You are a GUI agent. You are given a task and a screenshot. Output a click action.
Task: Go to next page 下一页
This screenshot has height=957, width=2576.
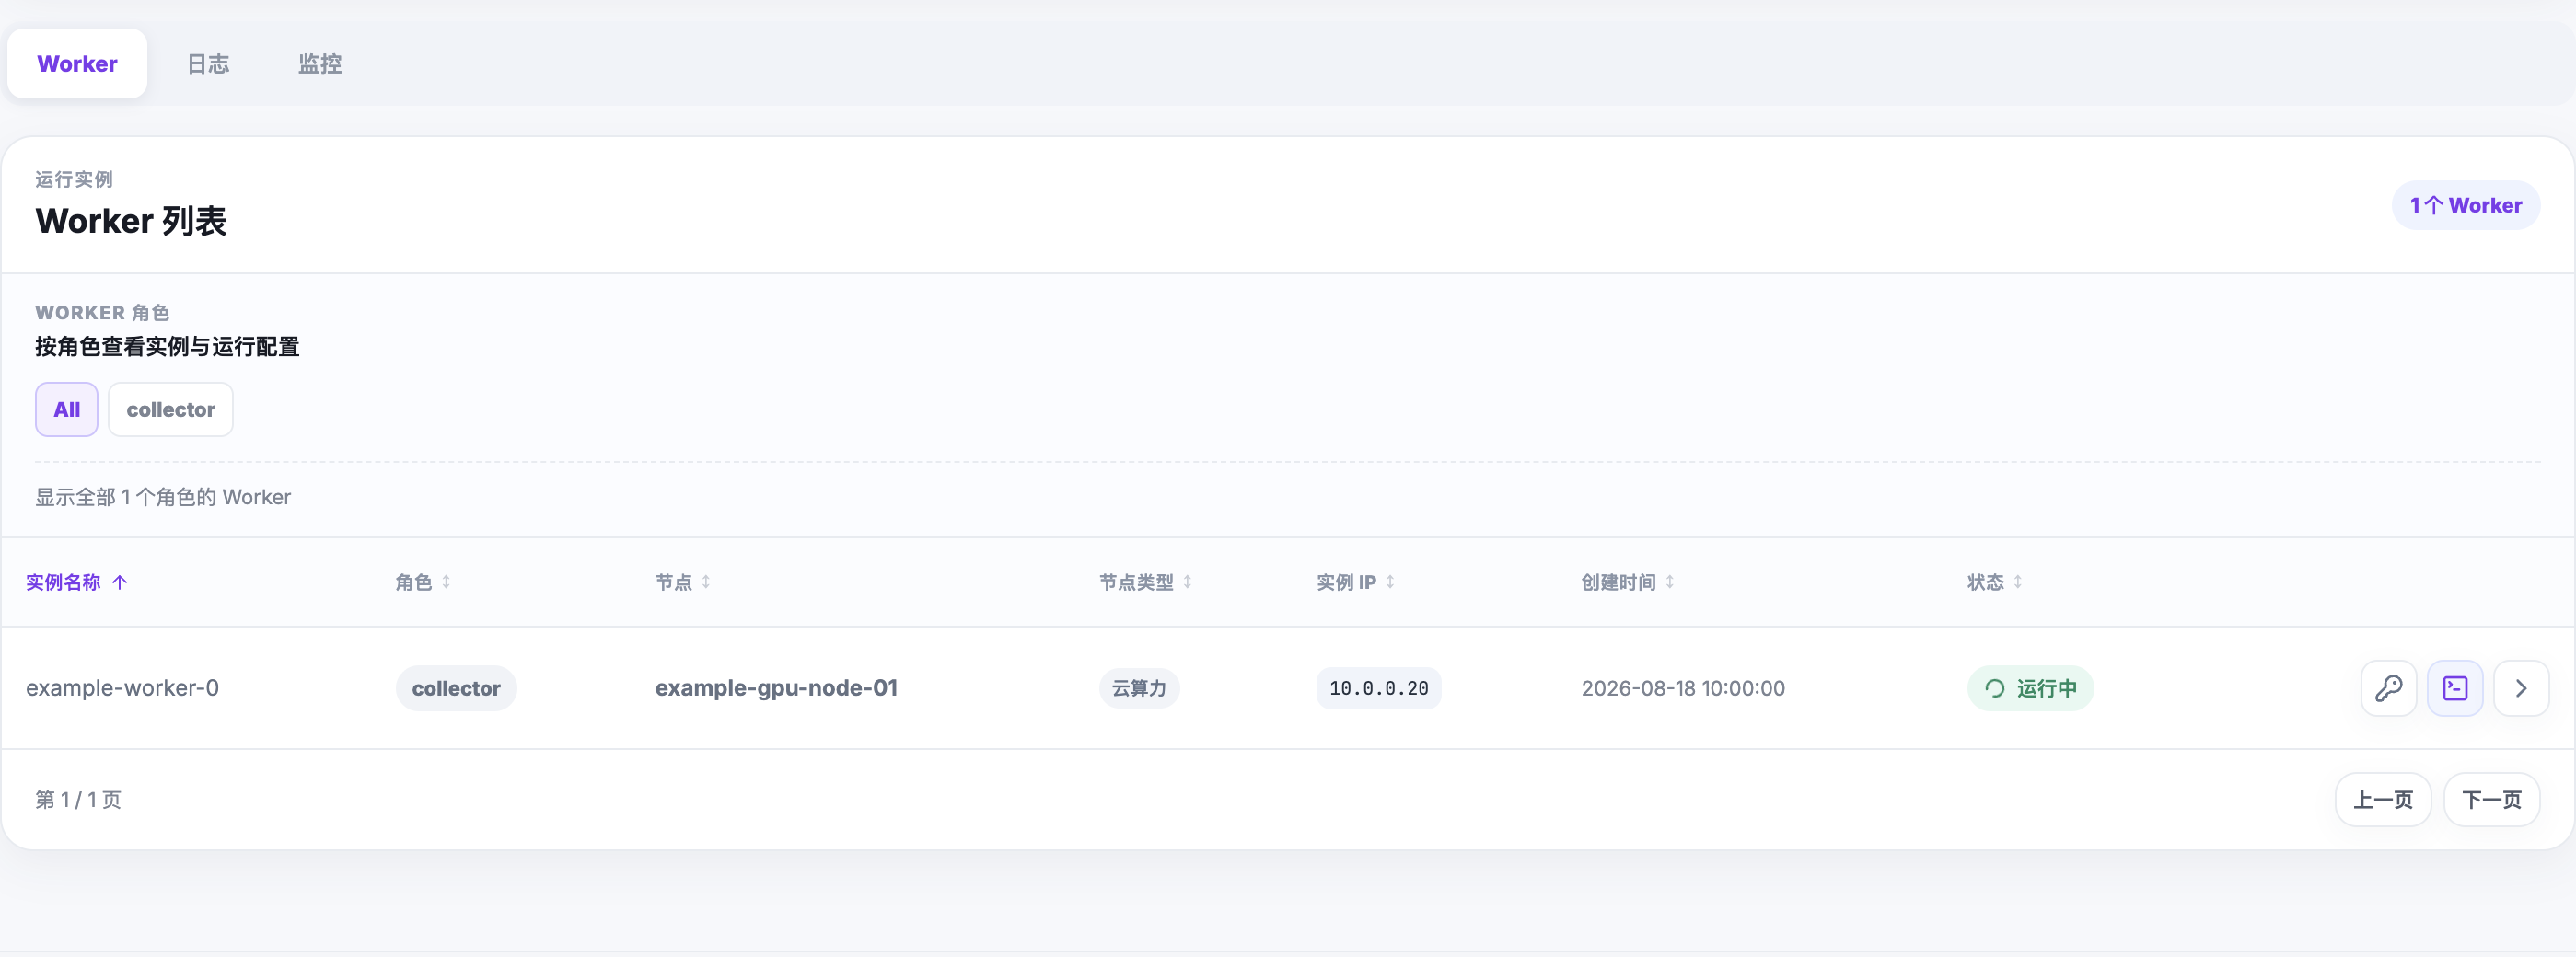point(2491,799)
